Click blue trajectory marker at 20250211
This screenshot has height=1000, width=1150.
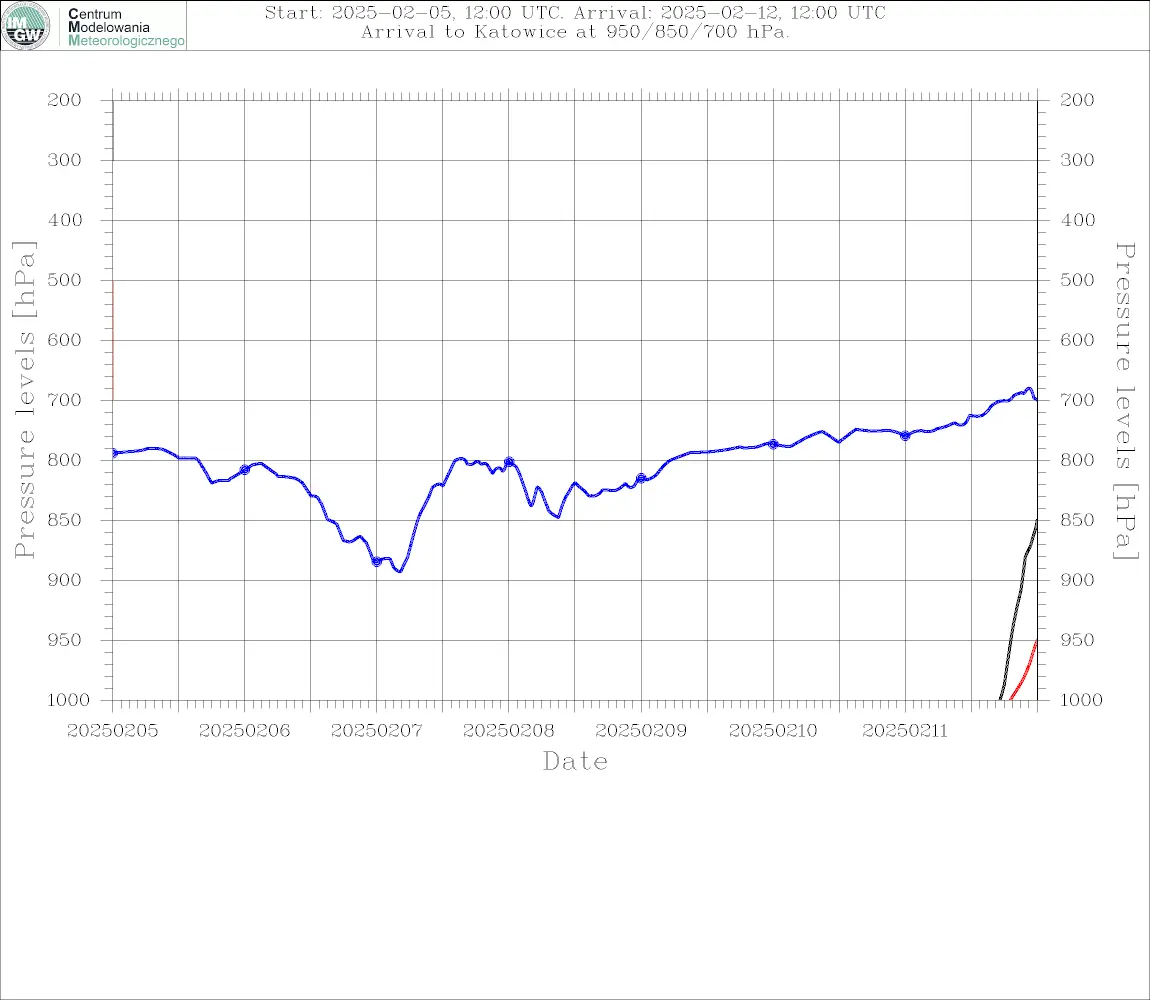[905, 436]
